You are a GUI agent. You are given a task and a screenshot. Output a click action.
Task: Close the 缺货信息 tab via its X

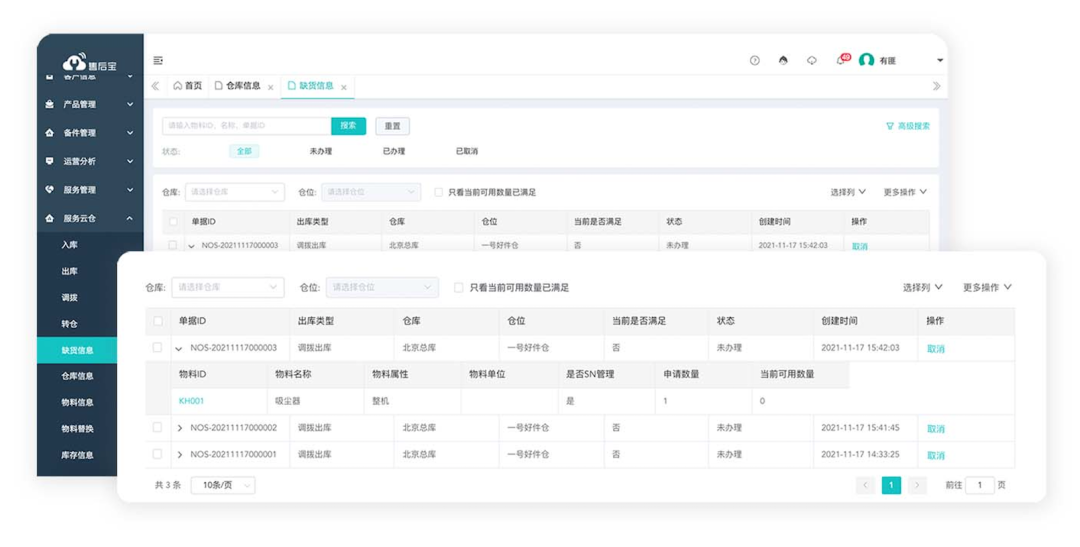pyautogui.click(x=344, y=88)
